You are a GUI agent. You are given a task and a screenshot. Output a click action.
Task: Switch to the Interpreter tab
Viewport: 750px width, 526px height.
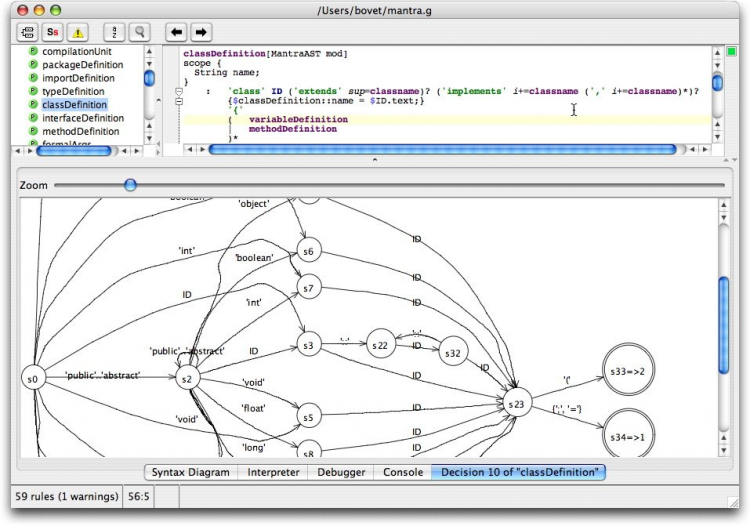tap(273, 472)
